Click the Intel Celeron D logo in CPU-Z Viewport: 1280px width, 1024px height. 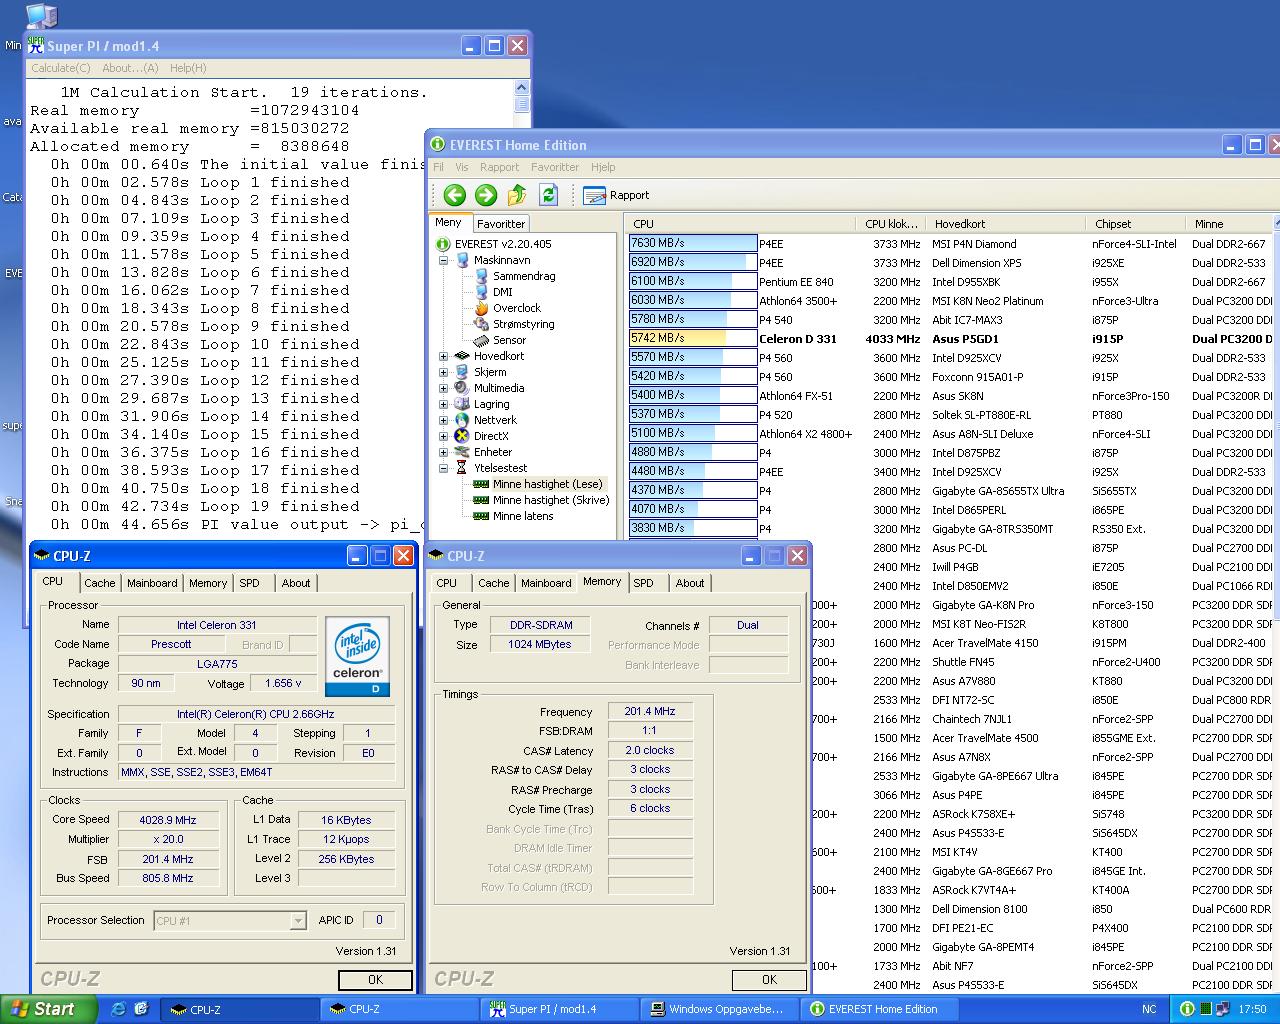point(359,656)
